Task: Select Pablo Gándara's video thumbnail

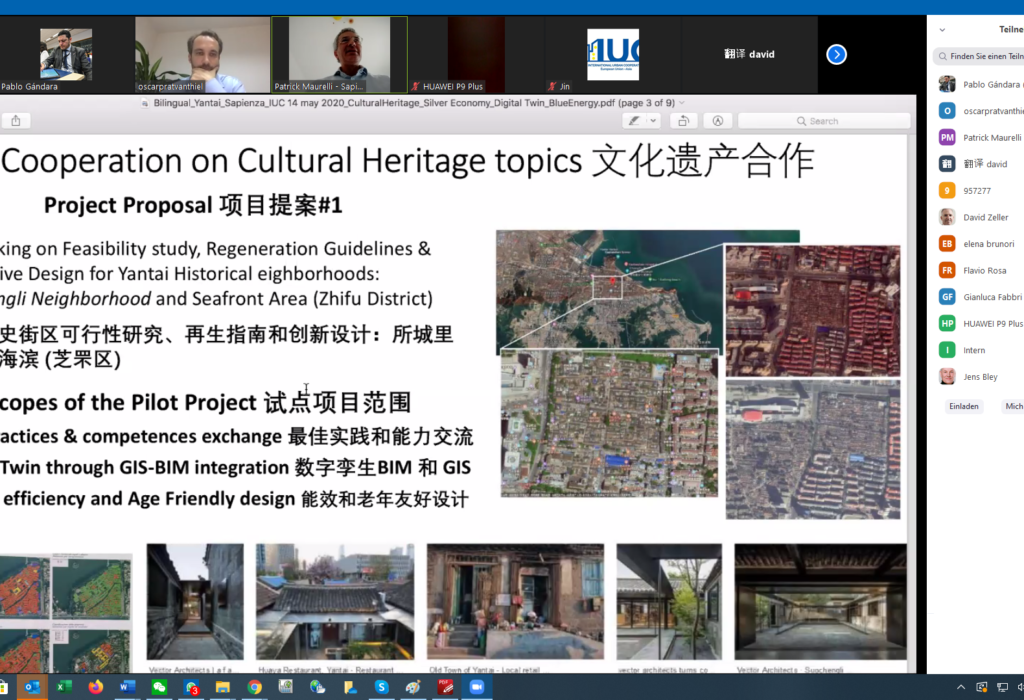Action: 66,55
